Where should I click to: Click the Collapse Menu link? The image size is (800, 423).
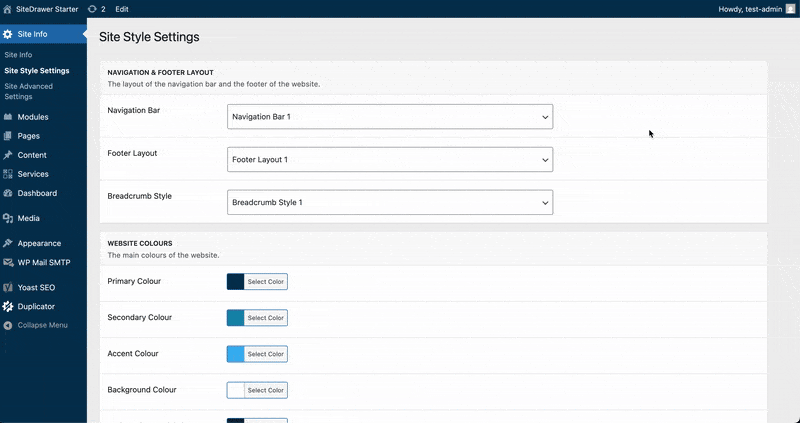pyautogui.click(x=42, y=326)
